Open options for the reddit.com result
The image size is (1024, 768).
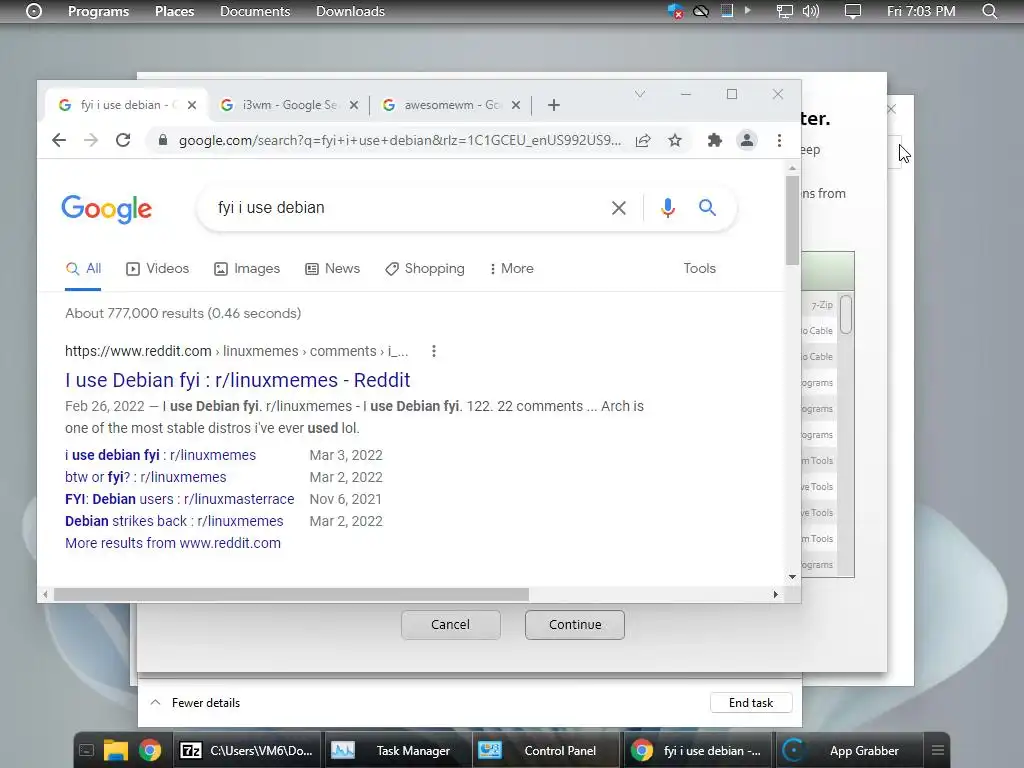tap(434, 351)
